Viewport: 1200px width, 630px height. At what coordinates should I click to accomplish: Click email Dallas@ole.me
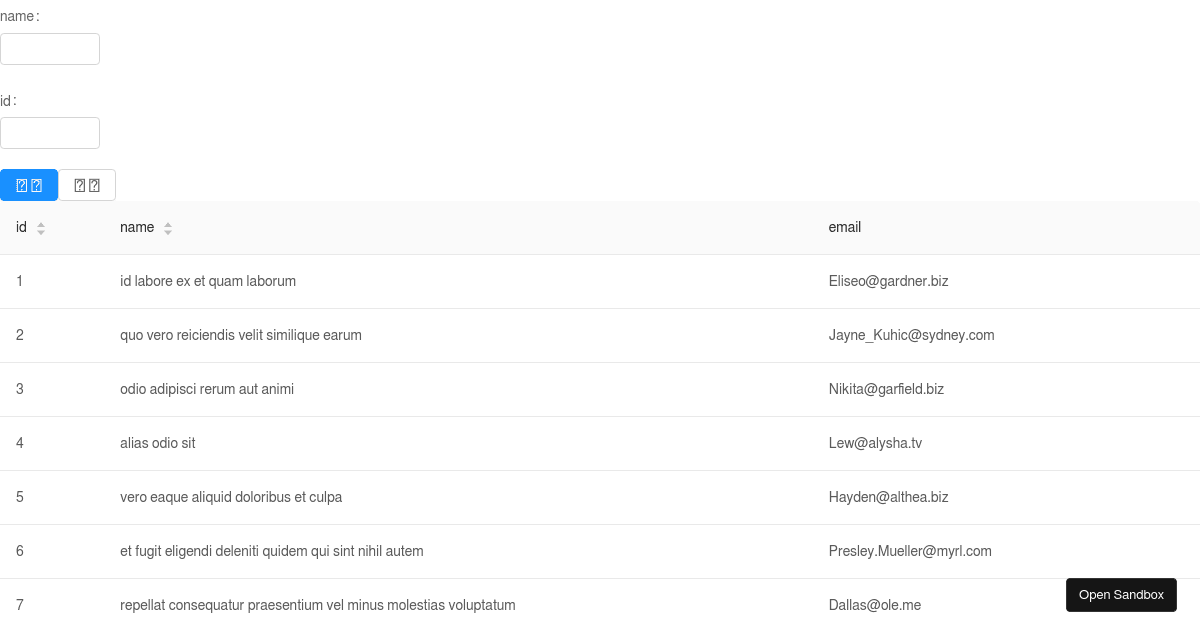pyautogui.click(x=875, y=605)
